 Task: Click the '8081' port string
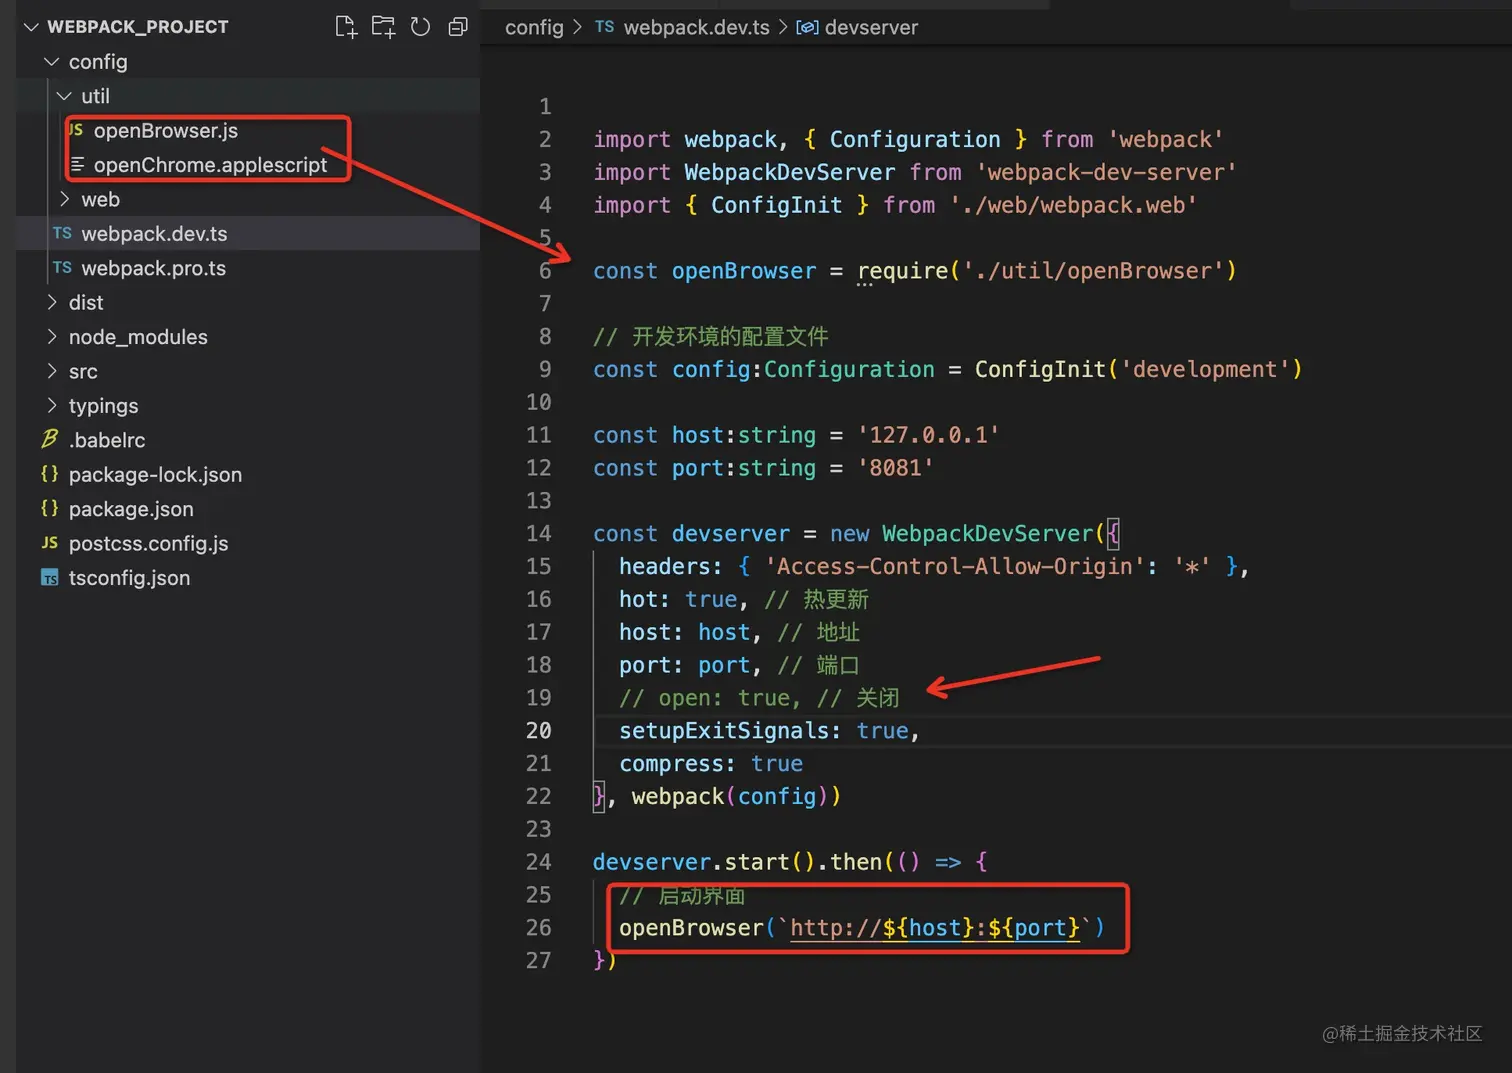point(895,468)
